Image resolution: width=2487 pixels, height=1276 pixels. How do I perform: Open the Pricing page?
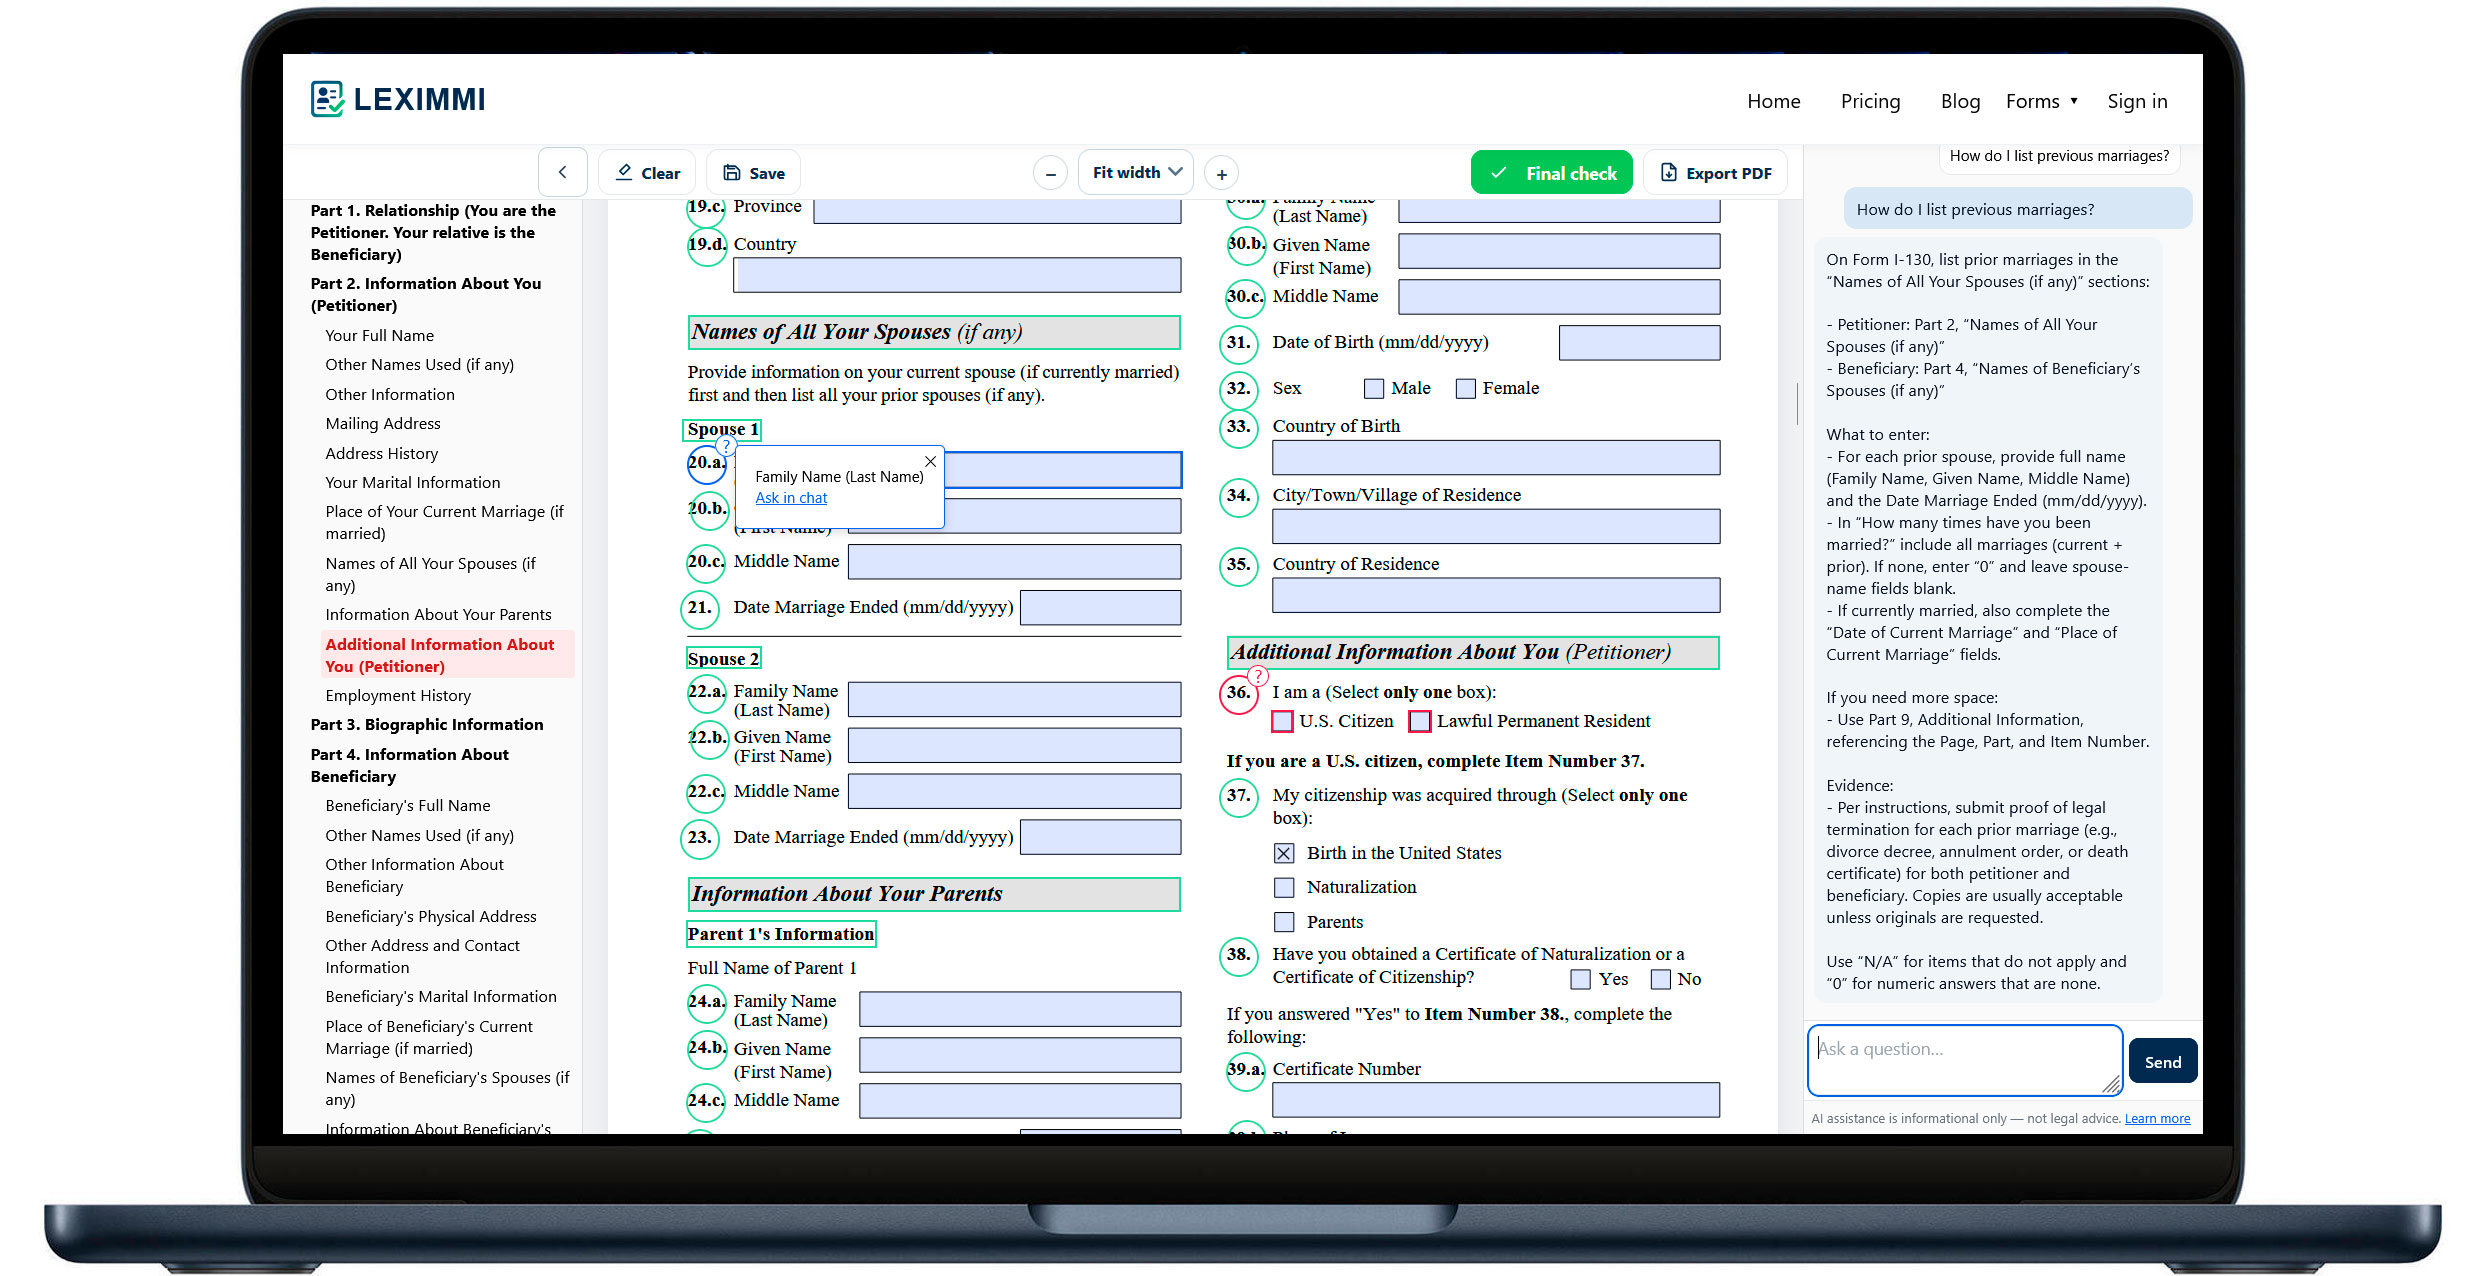click(1870, 101)
